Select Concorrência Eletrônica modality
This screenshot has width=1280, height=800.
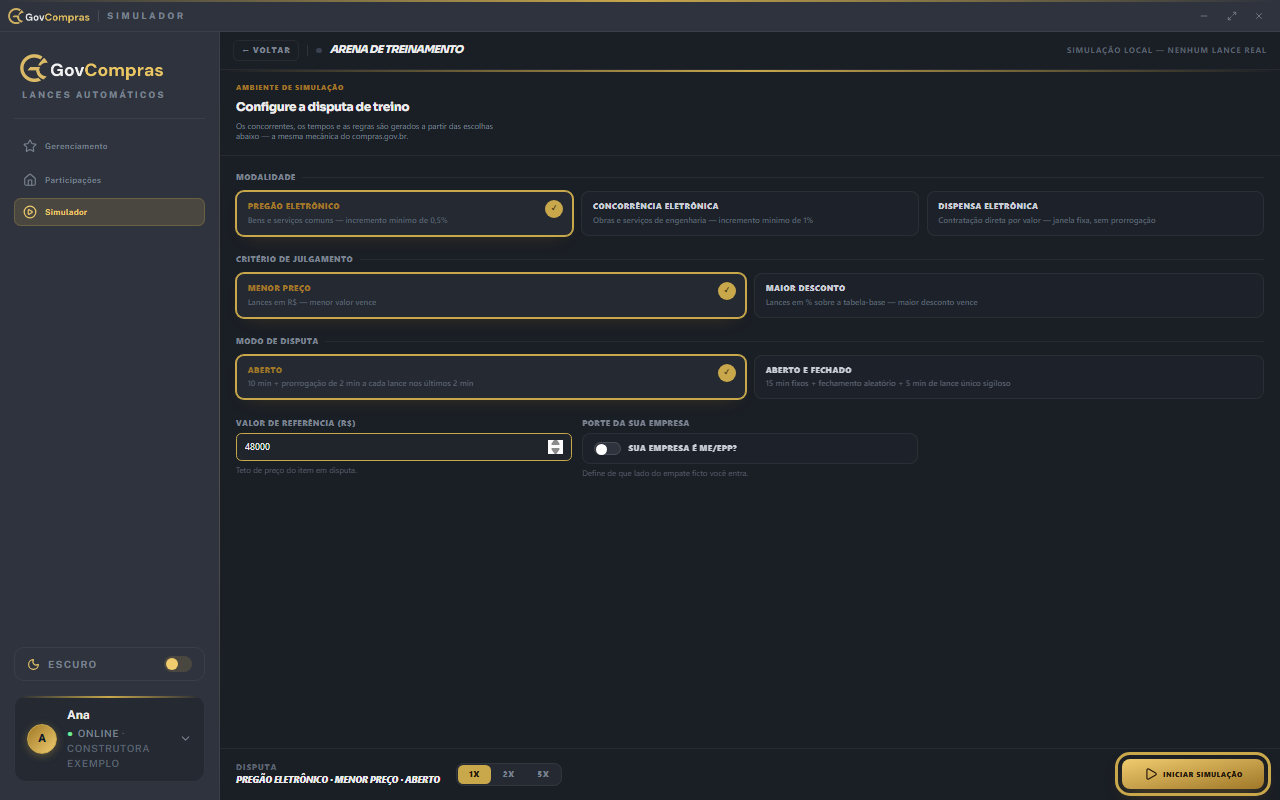tap(750, 213)
